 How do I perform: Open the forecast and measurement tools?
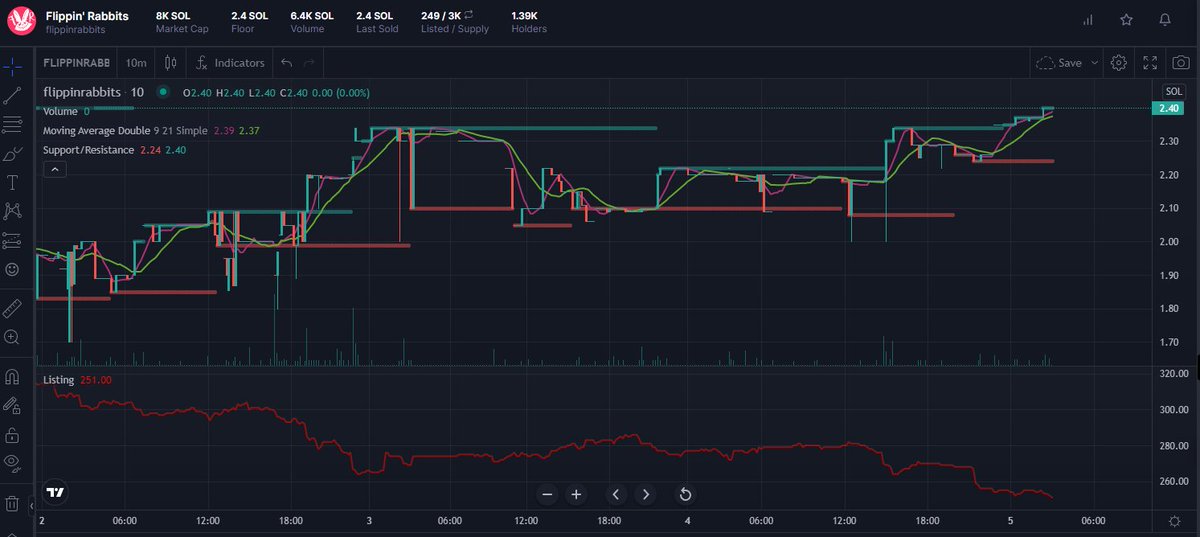point(12,240)
